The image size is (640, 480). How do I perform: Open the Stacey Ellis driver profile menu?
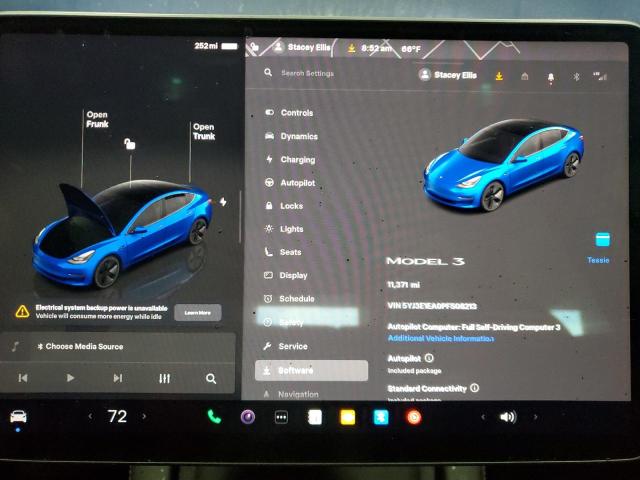448,75
